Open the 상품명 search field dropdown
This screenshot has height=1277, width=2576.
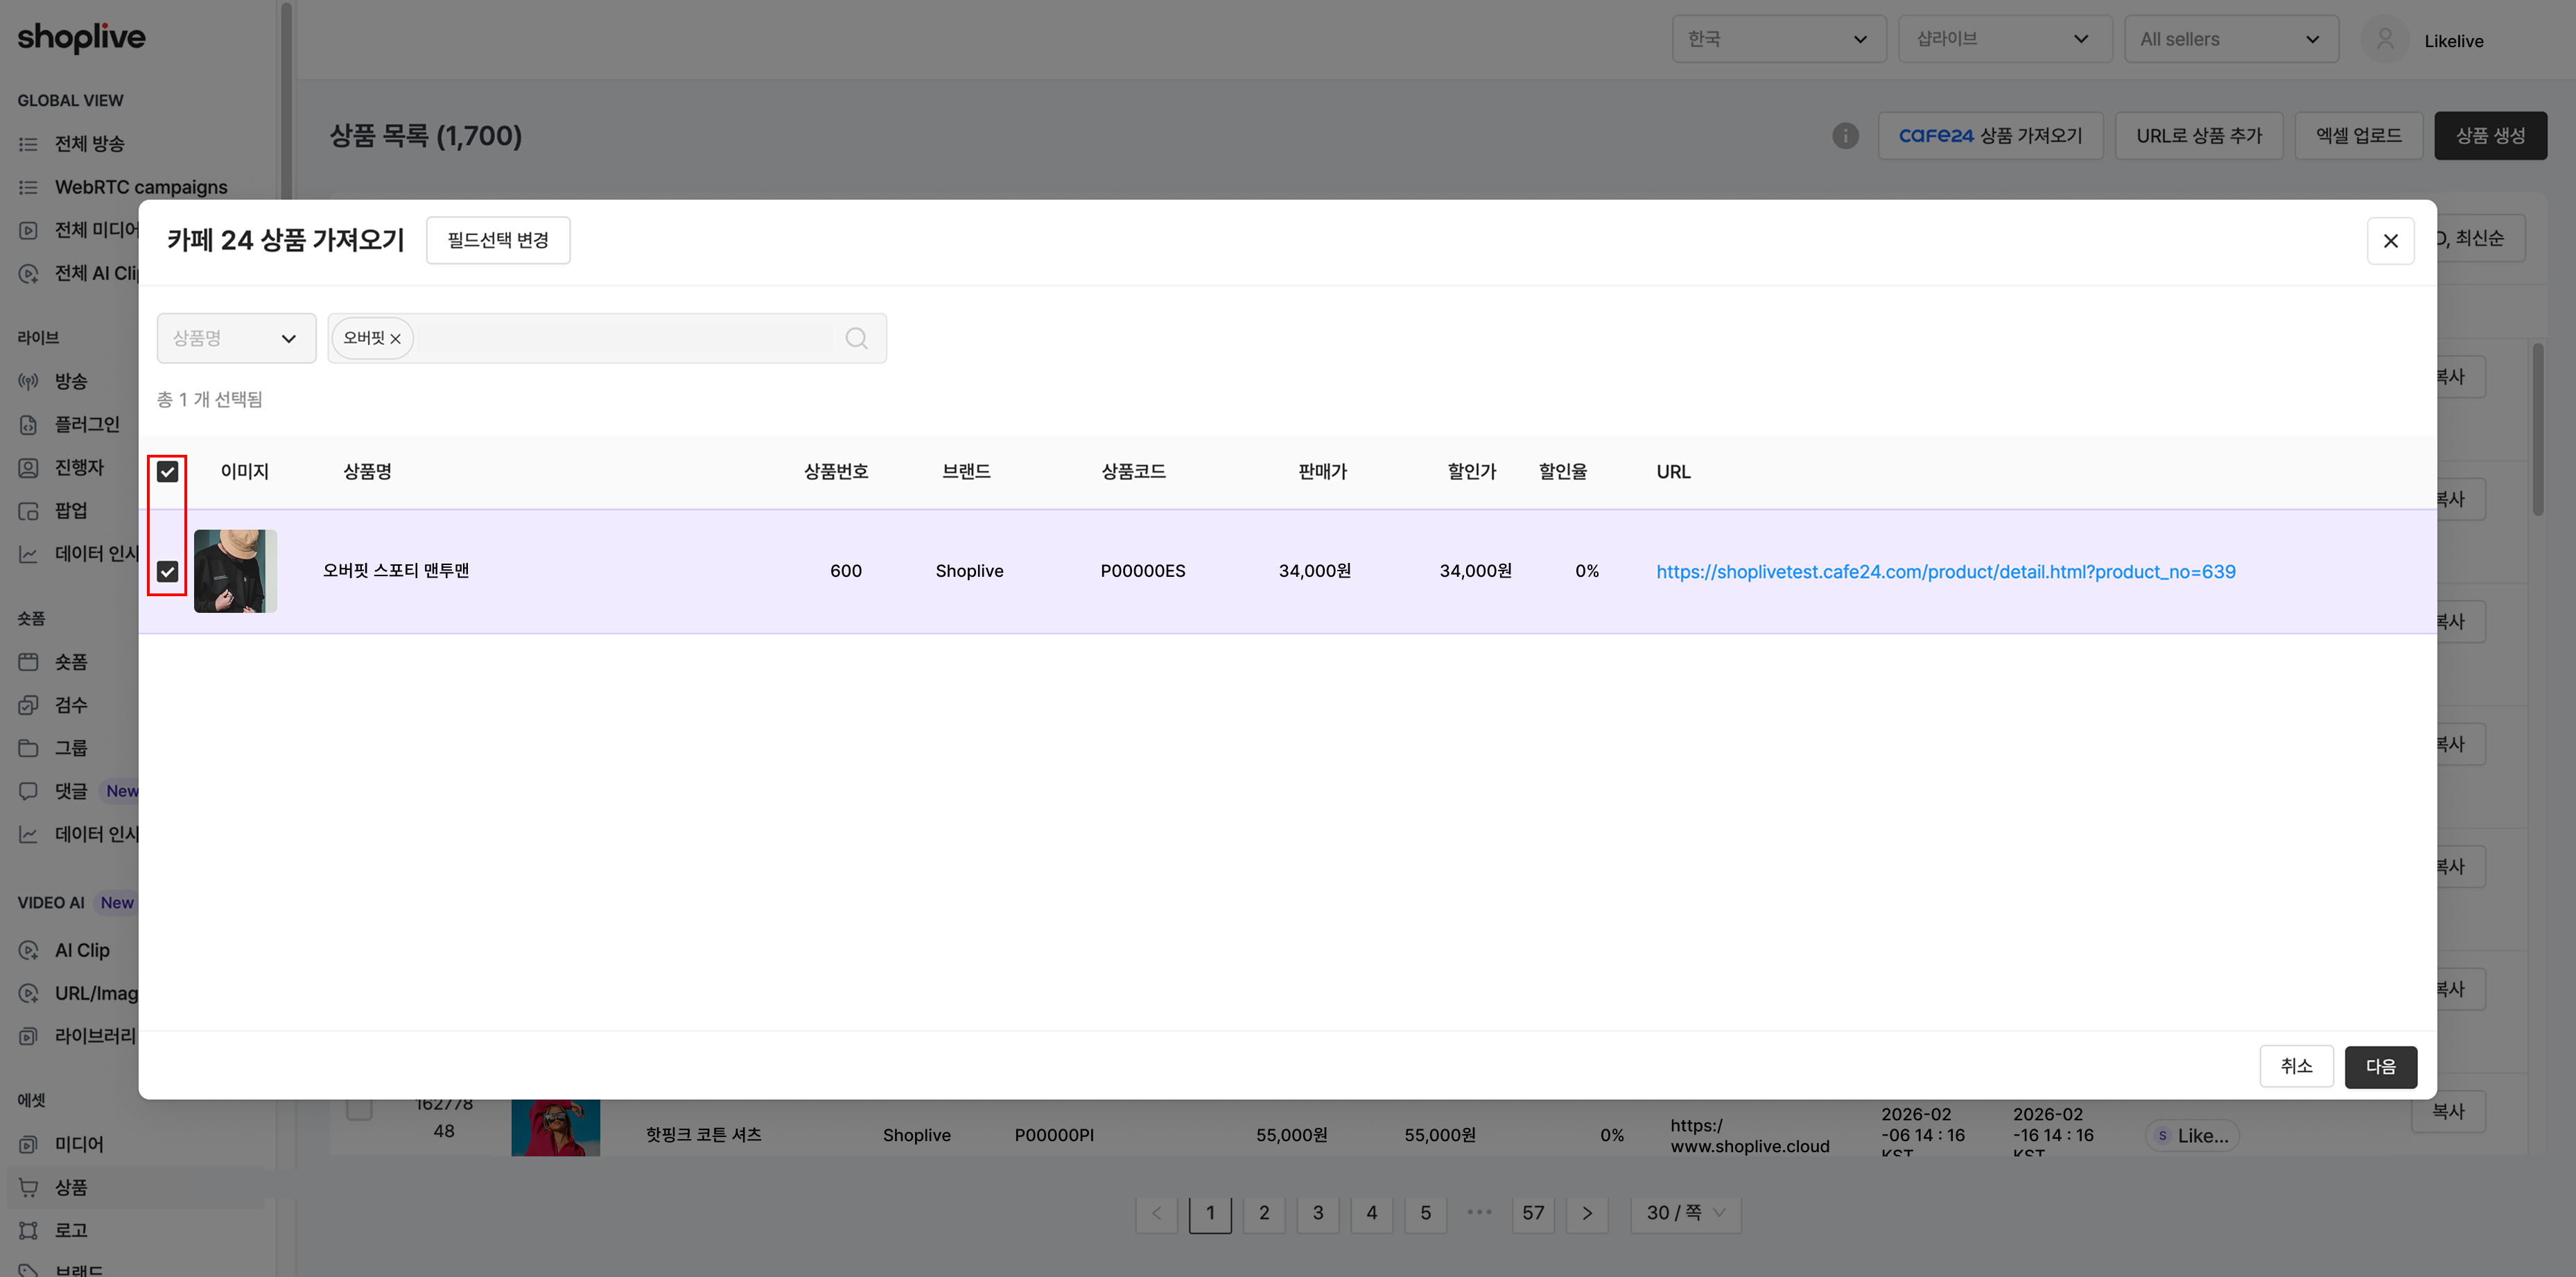pos(236,338)
